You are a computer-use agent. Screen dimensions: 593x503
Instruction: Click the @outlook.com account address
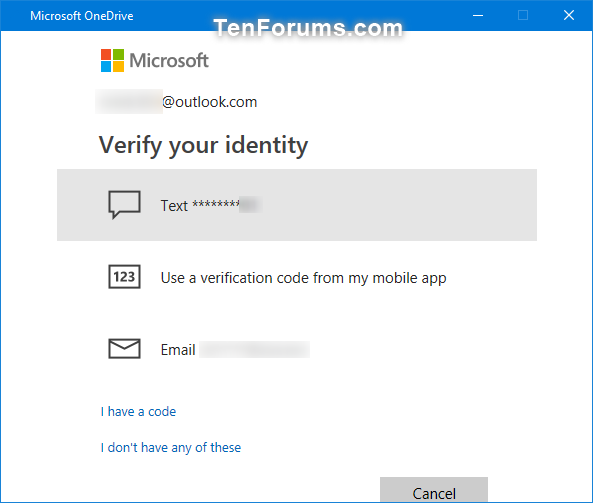click(176, 102)
